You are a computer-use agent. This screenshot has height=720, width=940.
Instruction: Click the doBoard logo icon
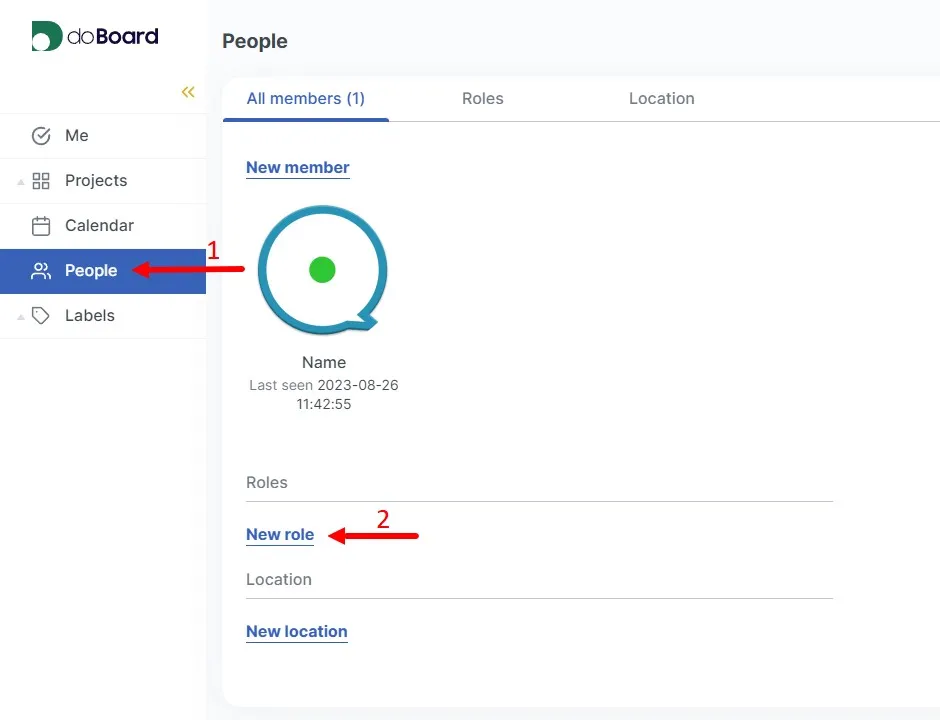pyautogui.click(x=47, y=36)
